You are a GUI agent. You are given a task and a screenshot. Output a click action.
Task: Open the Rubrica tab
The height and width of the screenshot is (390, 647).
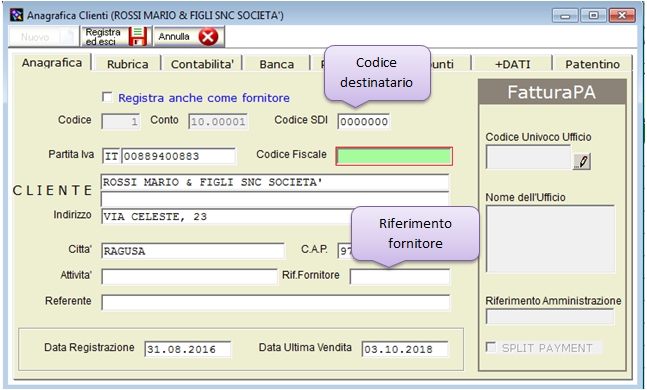click(128, 64)
